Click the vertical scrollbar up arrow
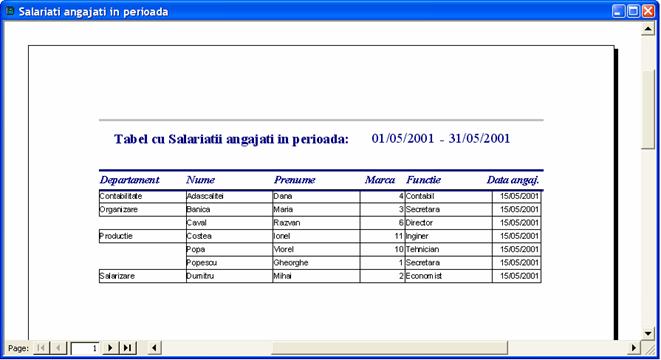Viewport: 661px width, 360px height. tap(648, 29)
